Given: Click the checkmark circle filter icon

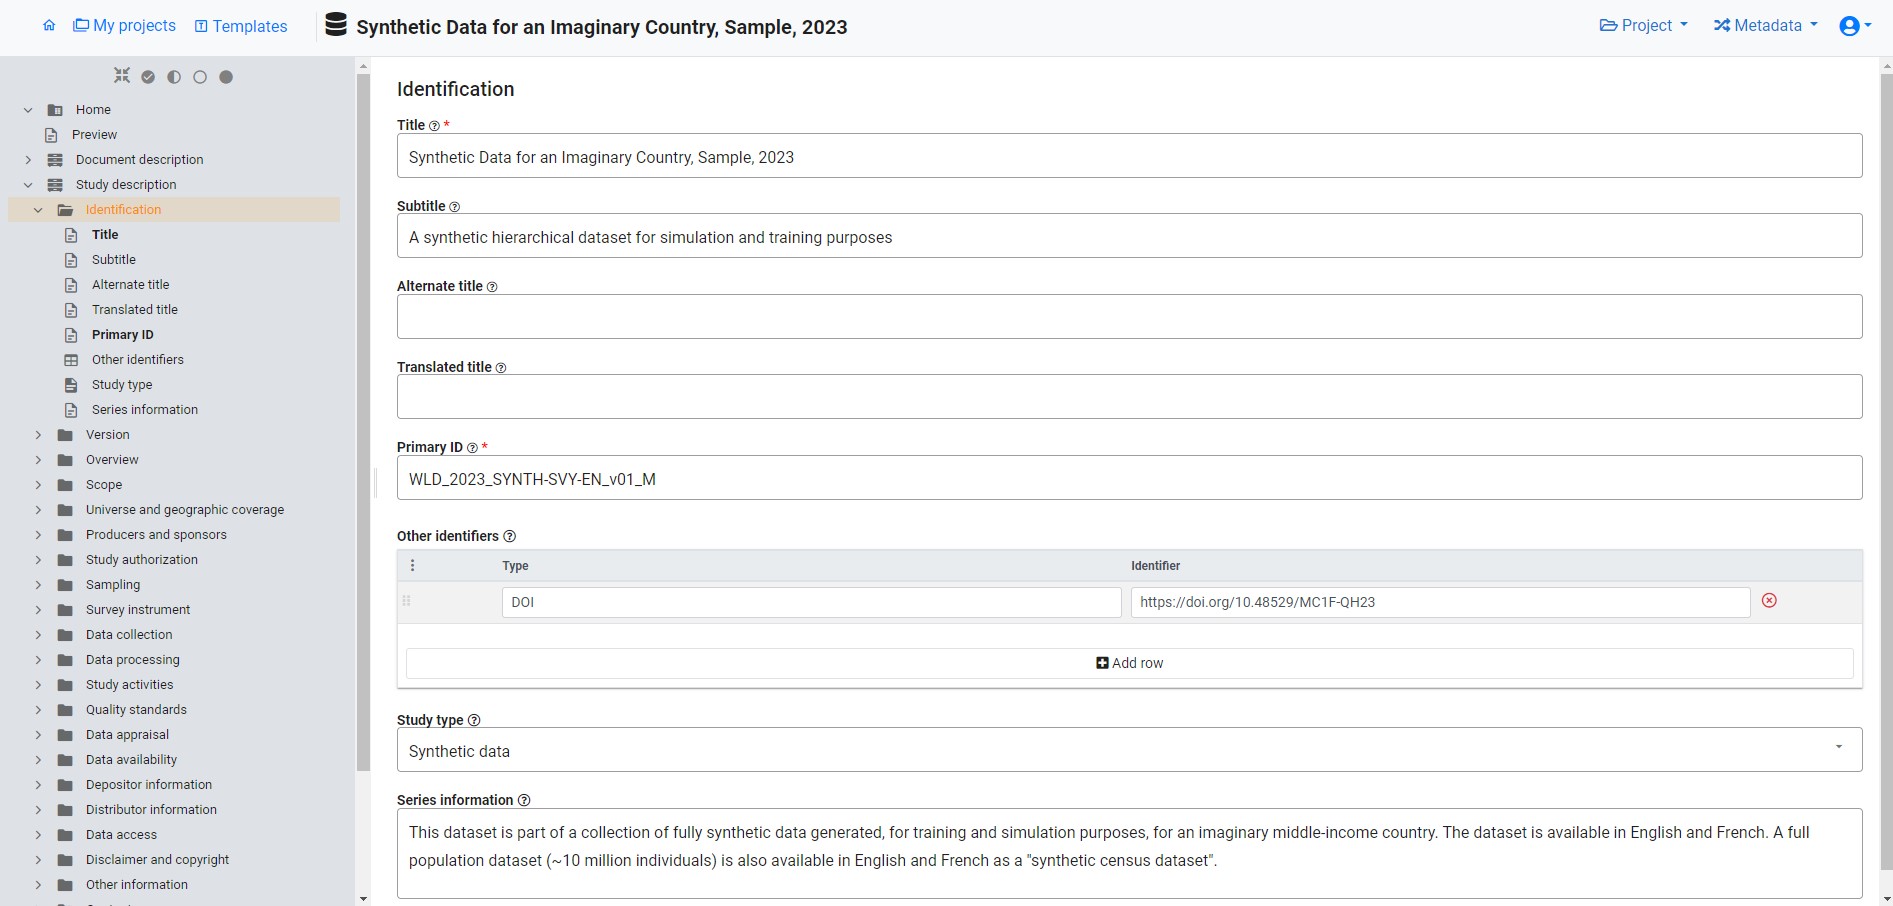Looking at the screenshot, I should (148, 77).
